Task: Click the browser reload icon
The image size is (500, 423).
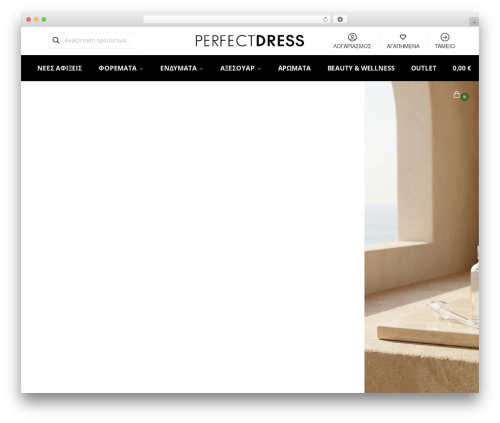Action: pyautogui.click(x=325, y=20)
